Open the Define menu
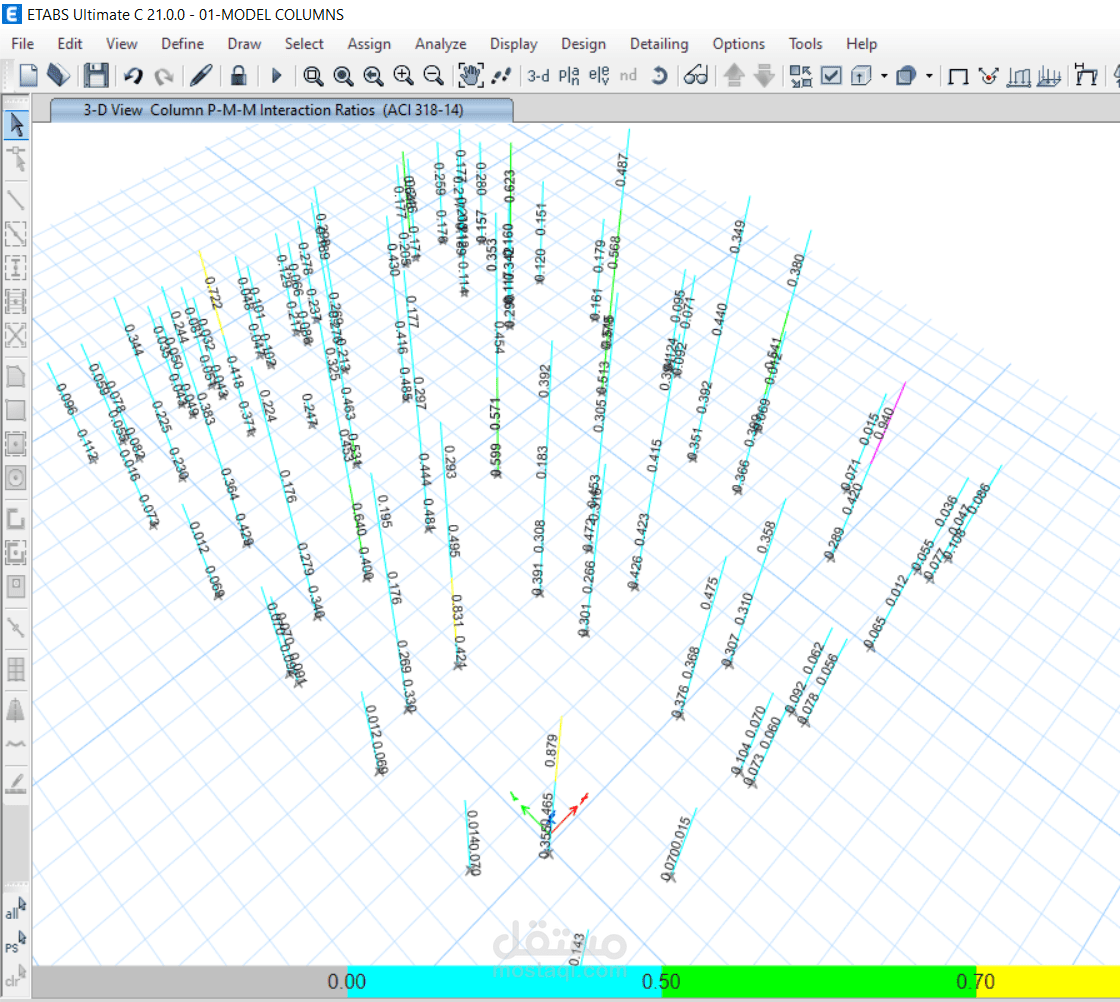Viewport: 1120px width, 1002px height. pyautogui.click(x=182, y=44)
